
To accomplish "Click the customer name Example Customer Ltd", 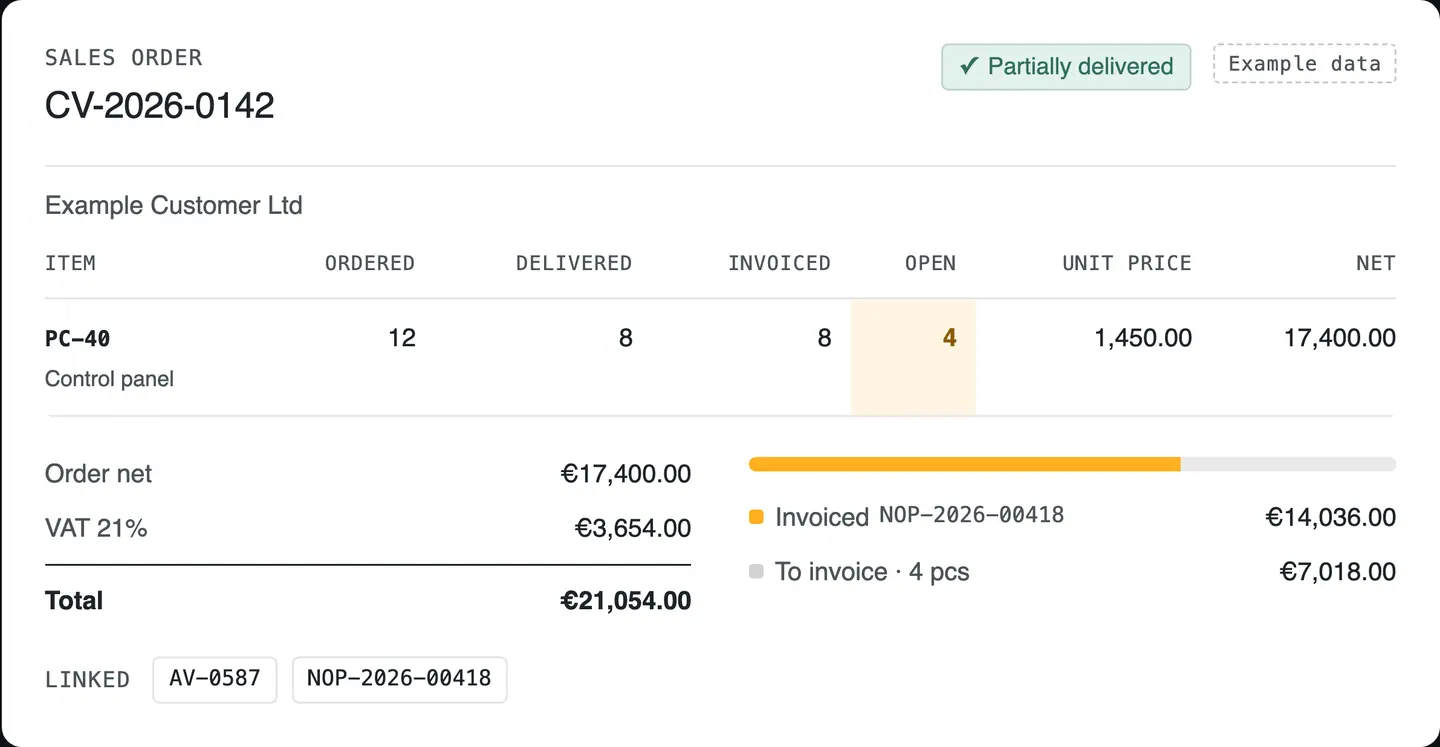I will (x=174, y=206).
